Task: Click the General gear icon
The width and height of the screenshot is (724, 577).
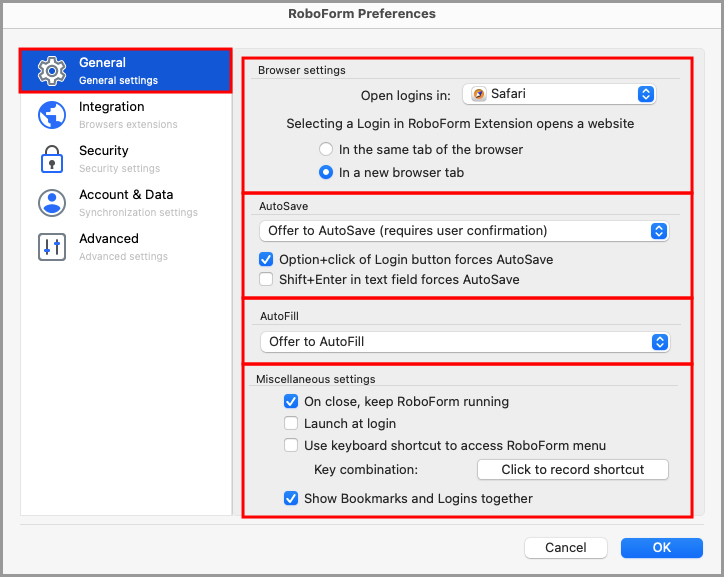Action: coord(52,71)
